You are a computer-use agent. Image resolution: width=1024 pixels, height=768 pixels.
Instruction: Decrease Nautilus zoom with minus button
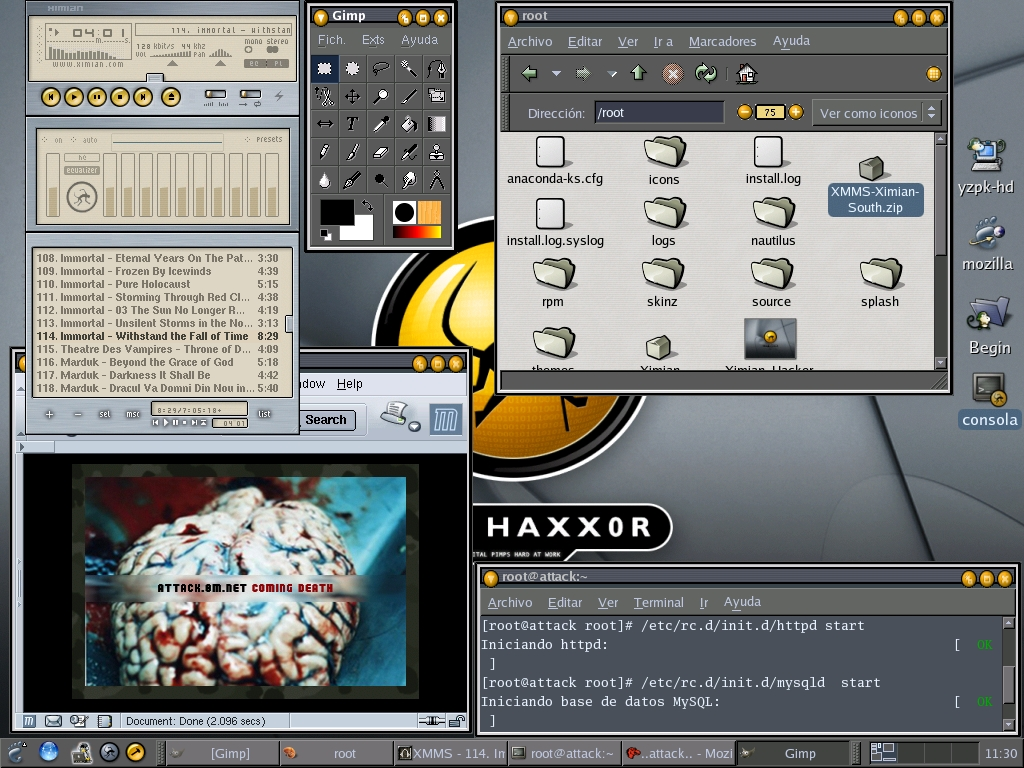[x=744, y=112]
